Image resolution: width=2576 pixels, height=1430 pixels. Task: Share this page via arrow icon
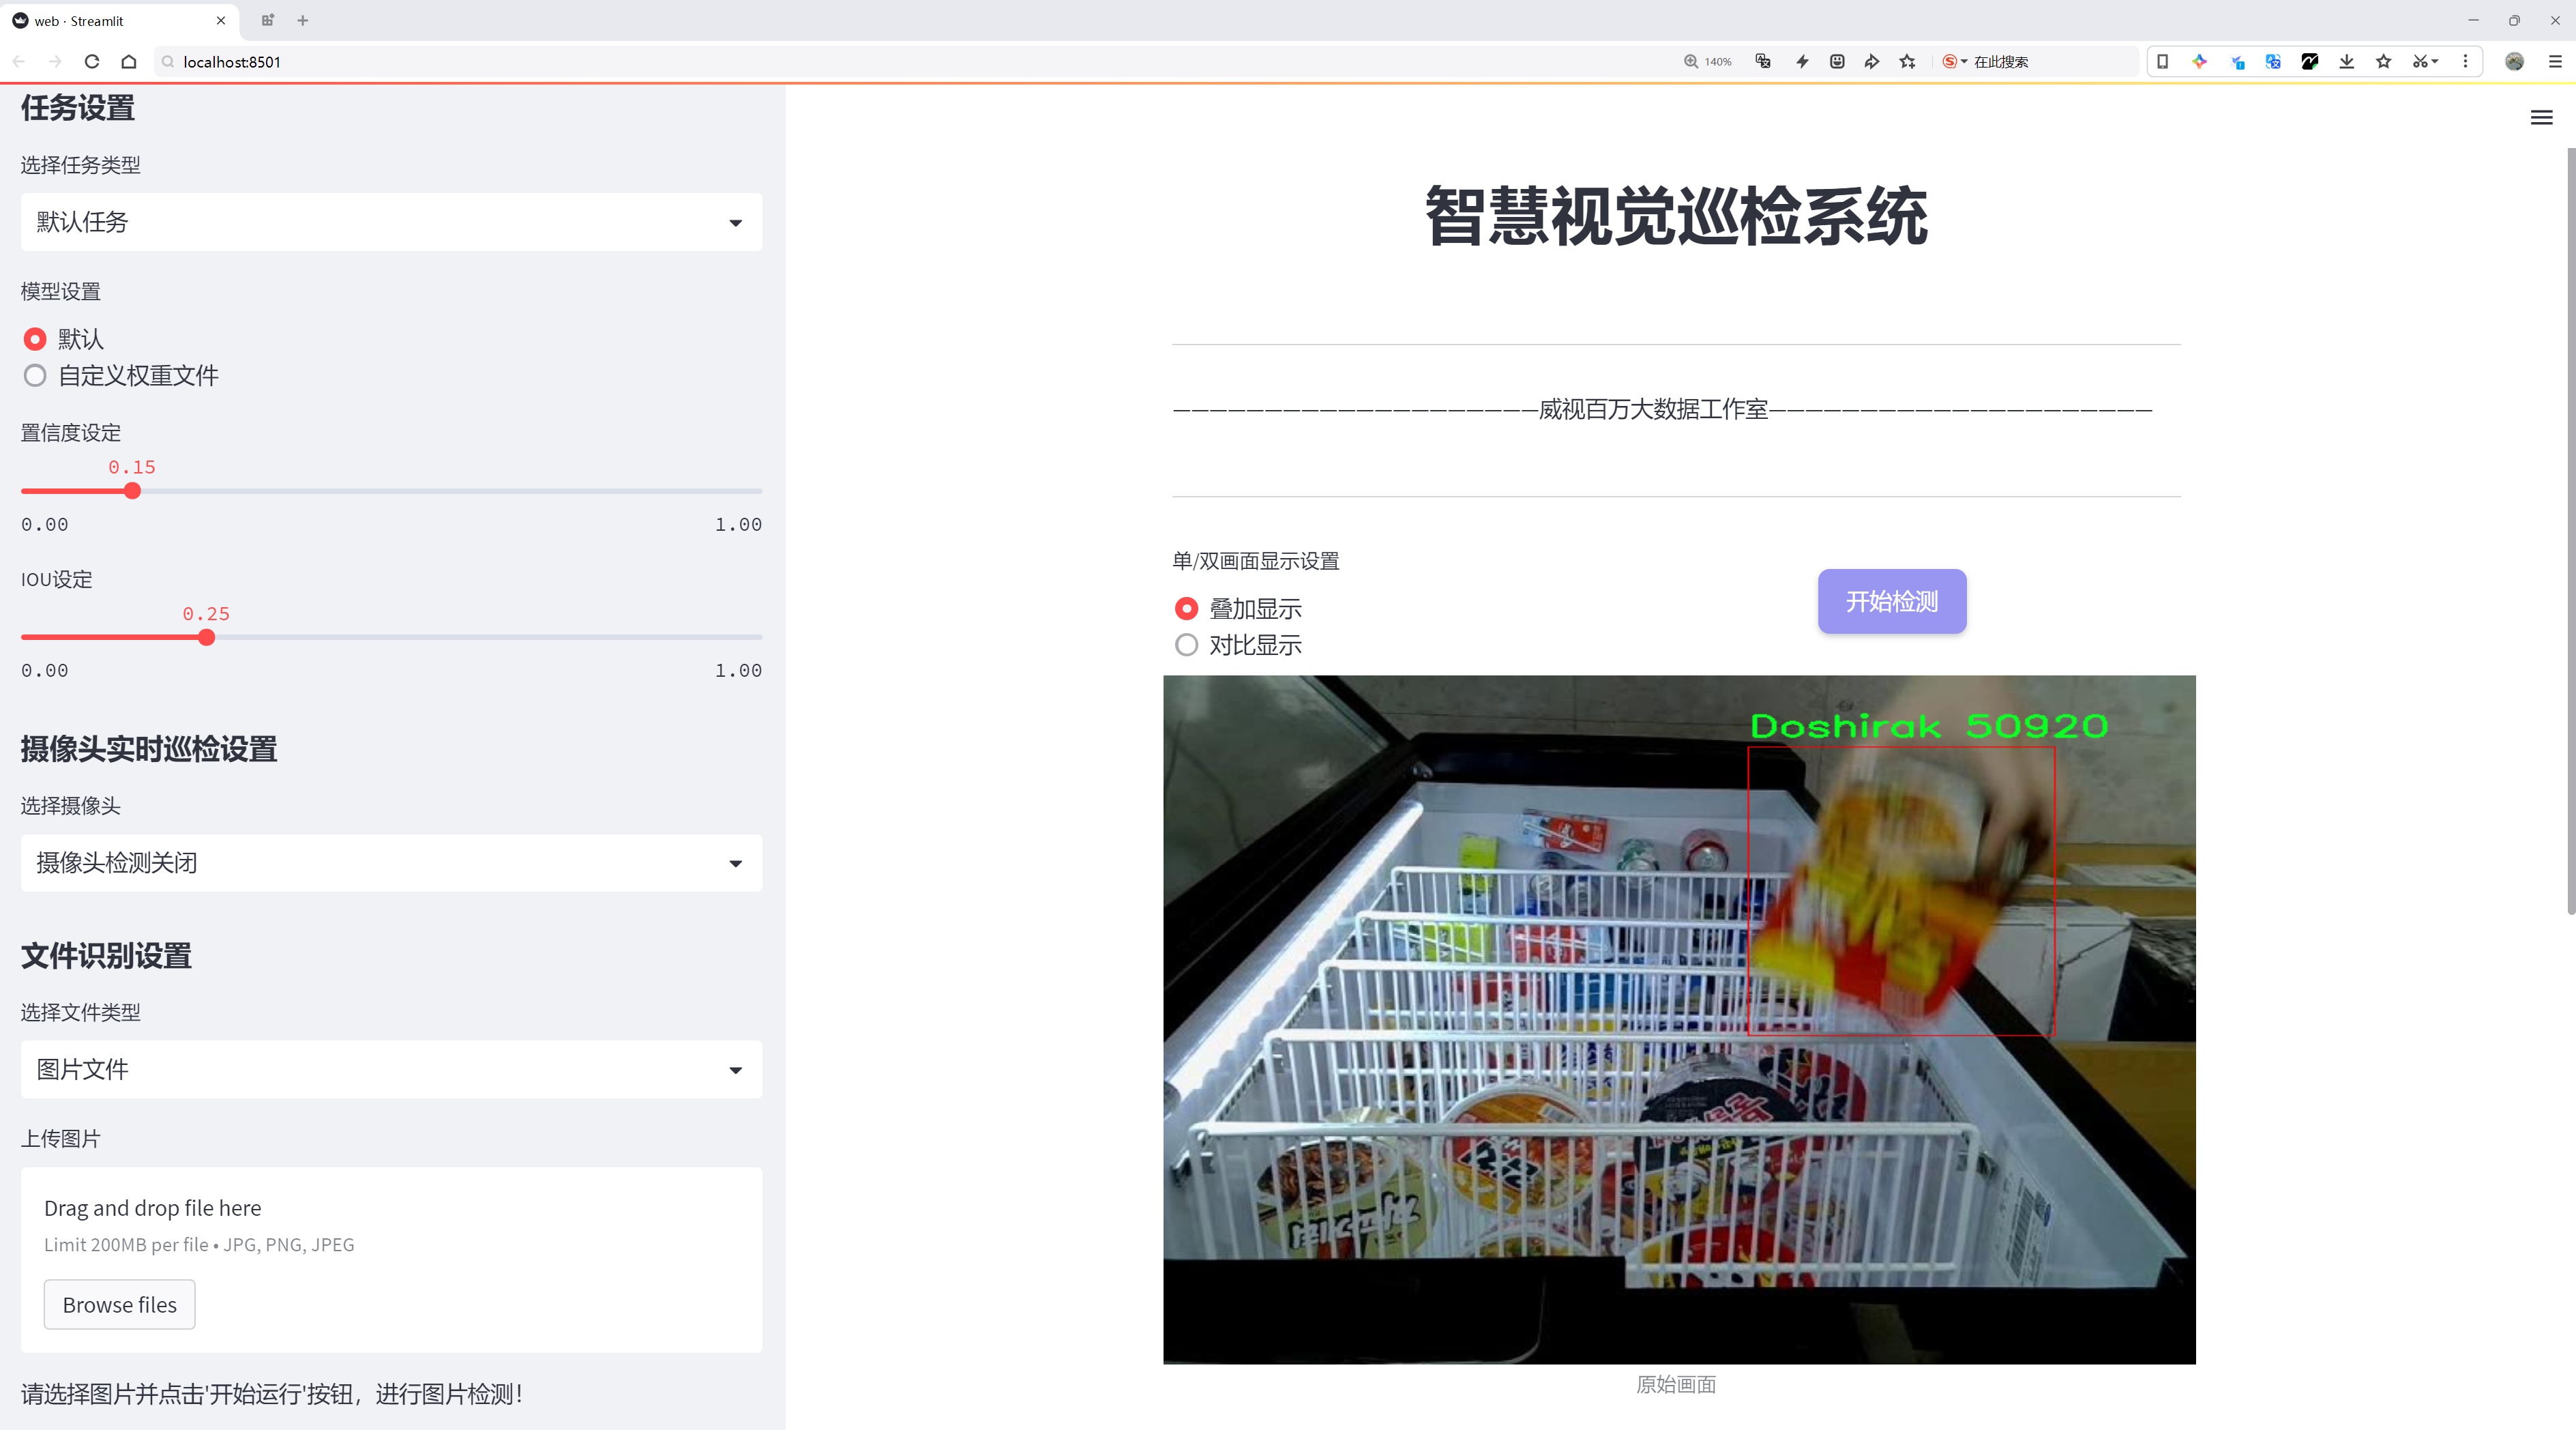[1872, 61]
